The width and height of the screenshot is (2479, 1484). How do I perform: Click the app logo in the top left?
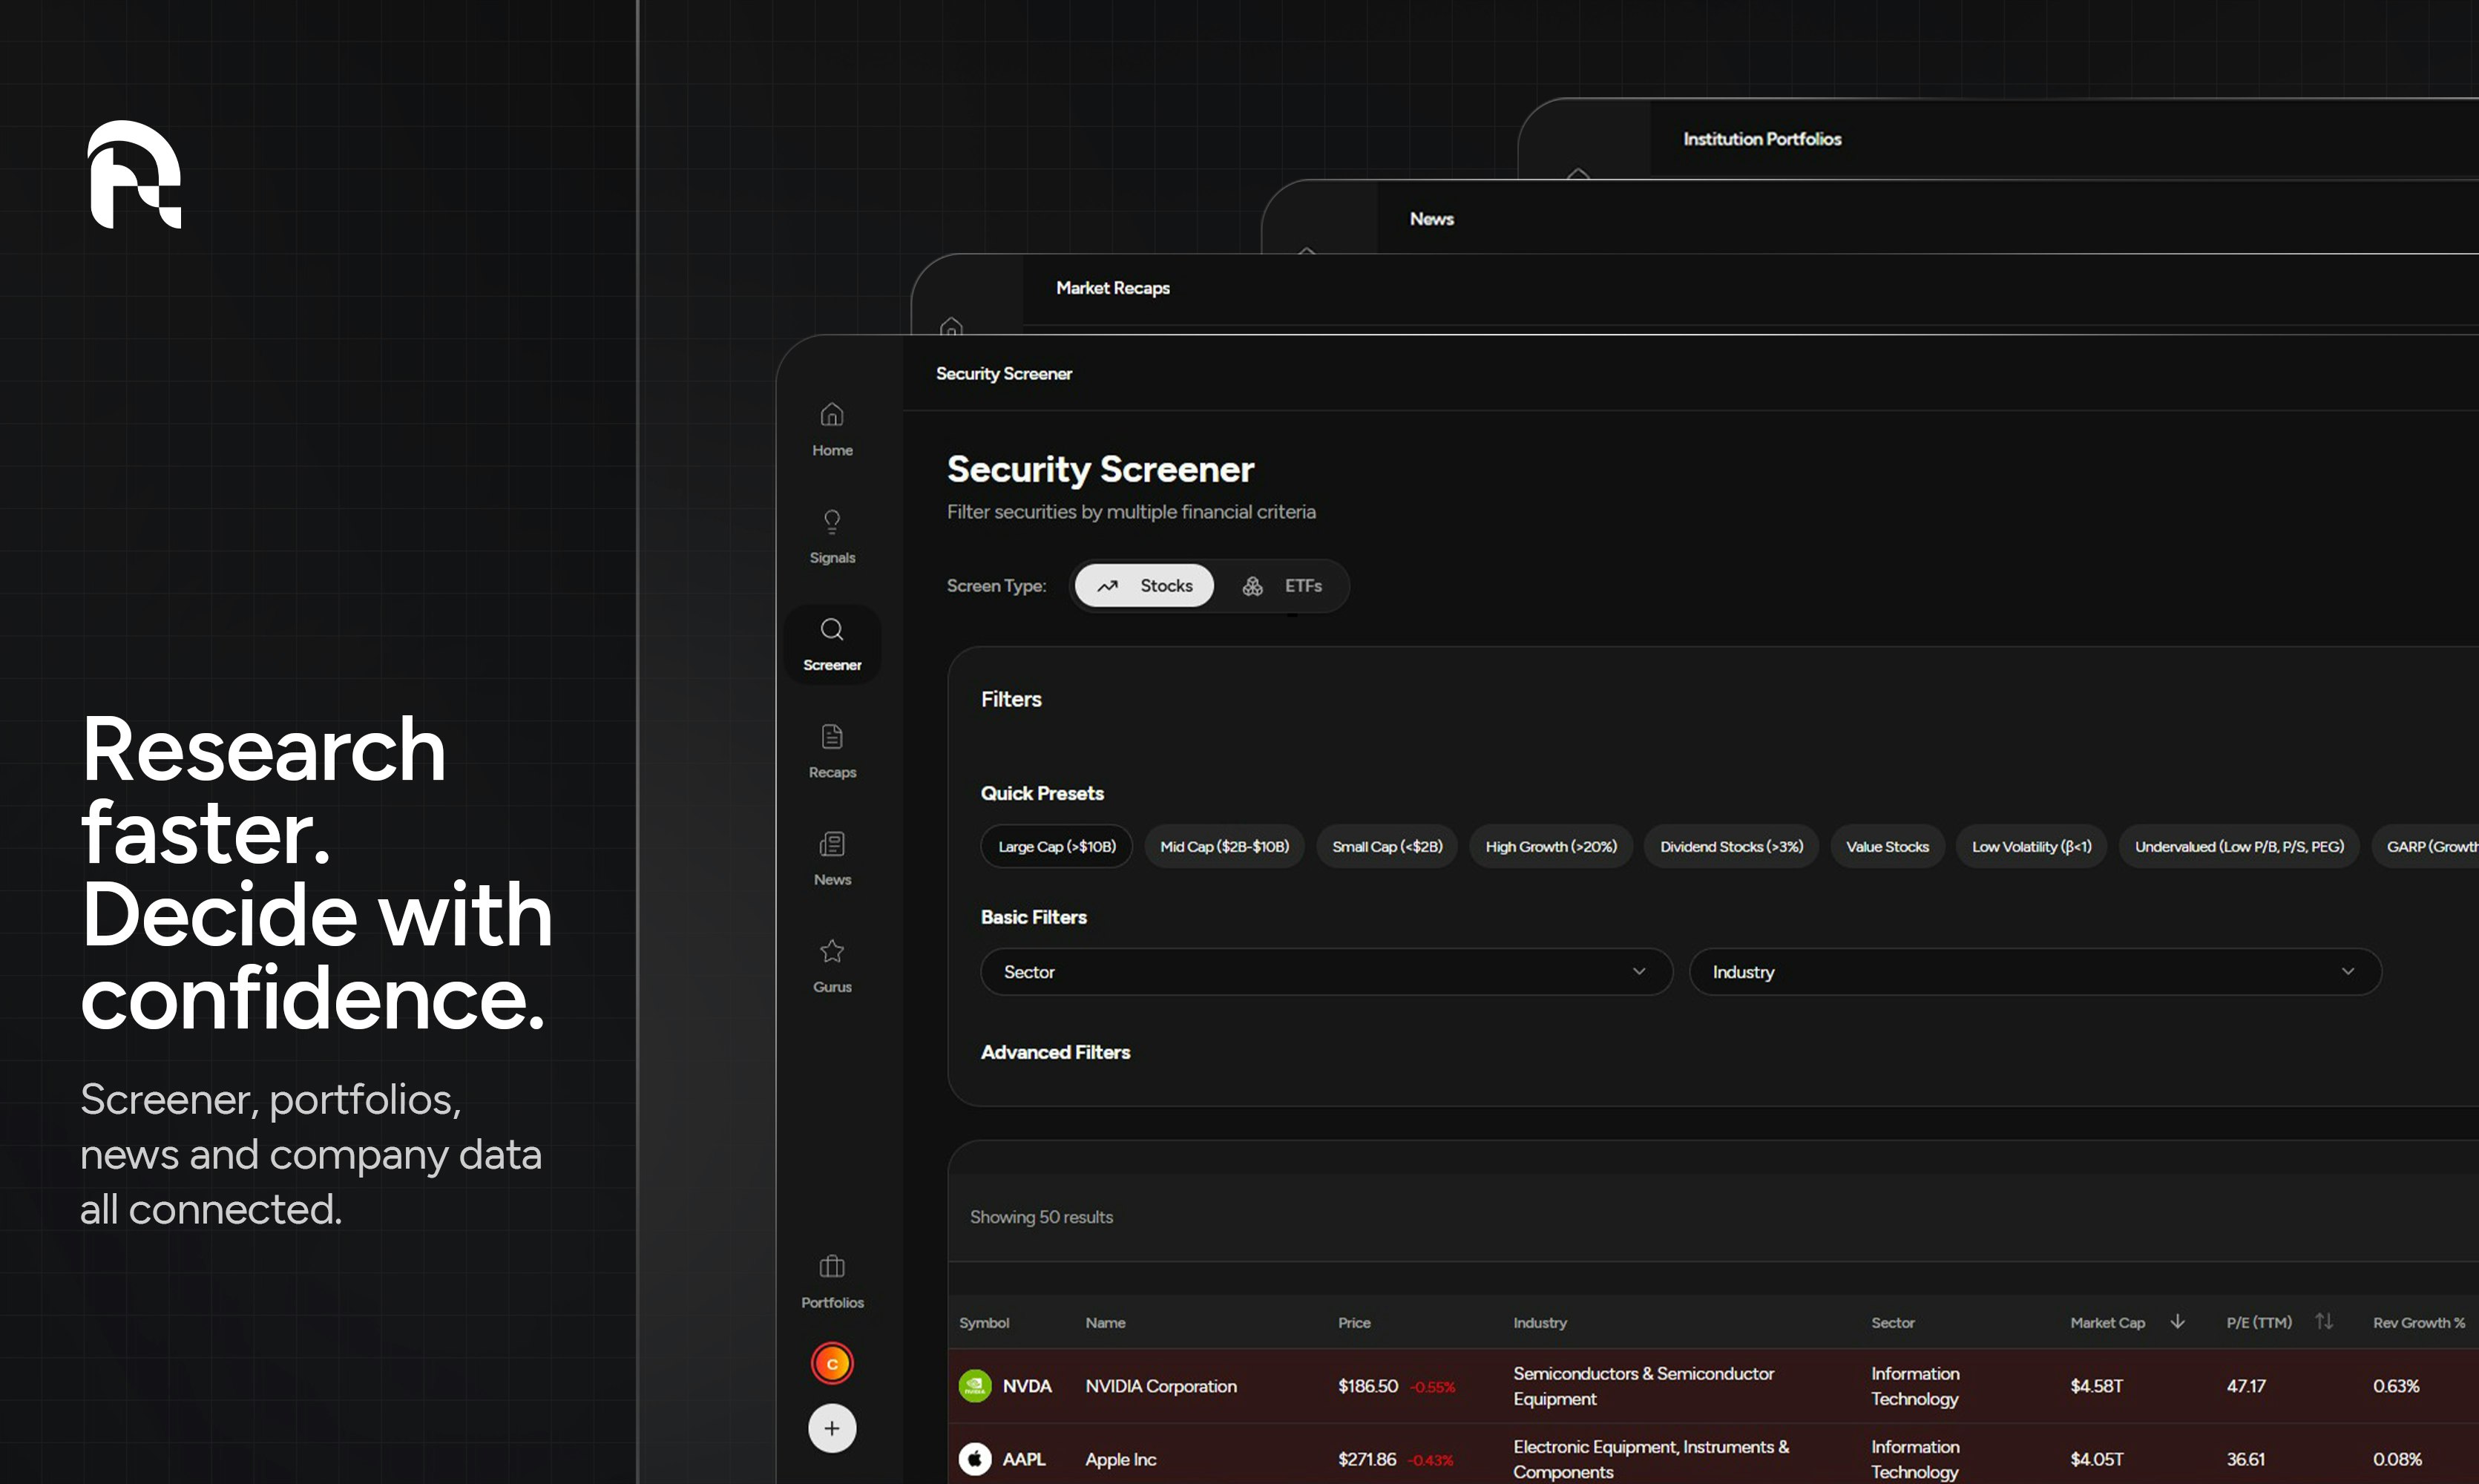click(x=136, y=176)
